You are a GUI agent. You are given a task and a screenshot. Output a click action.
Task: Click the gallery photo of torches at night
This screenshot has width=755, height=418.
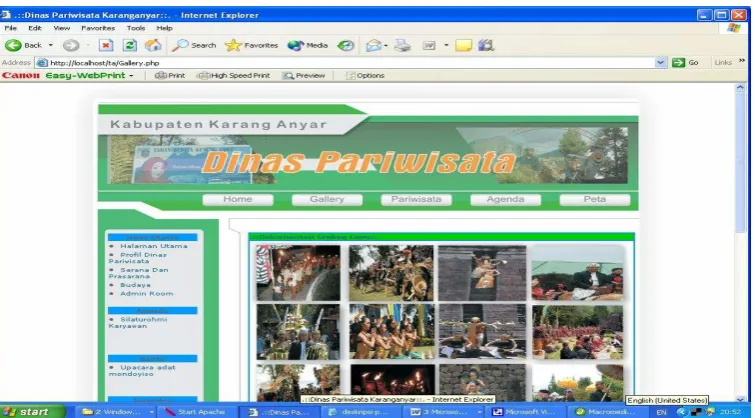pos(392,383)
